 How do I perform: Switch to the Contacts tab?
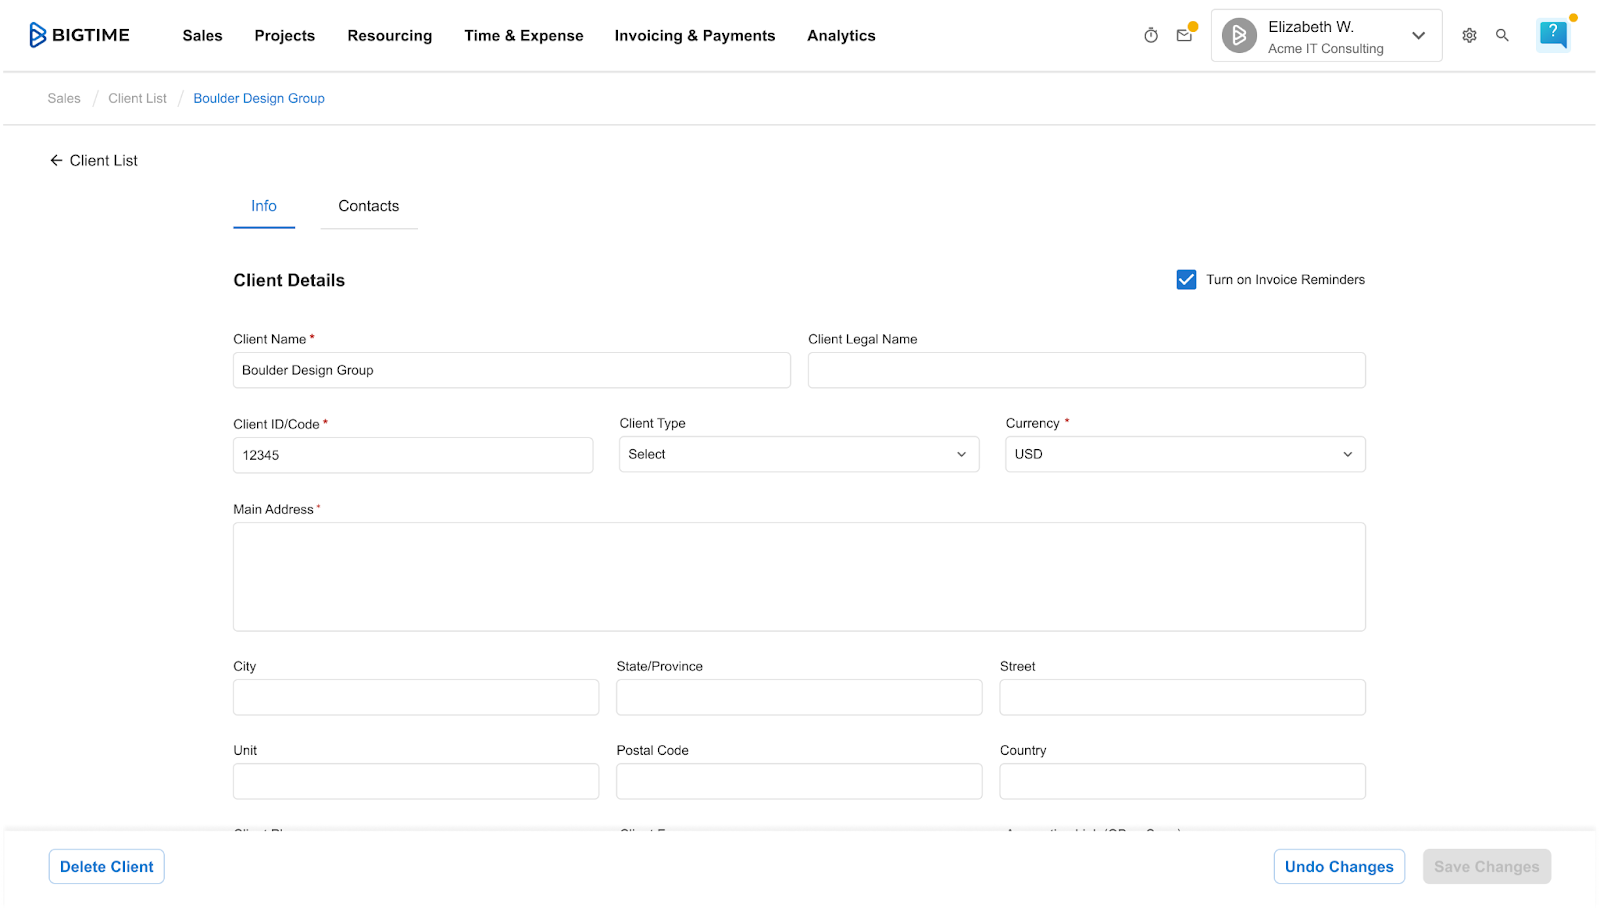368,206
